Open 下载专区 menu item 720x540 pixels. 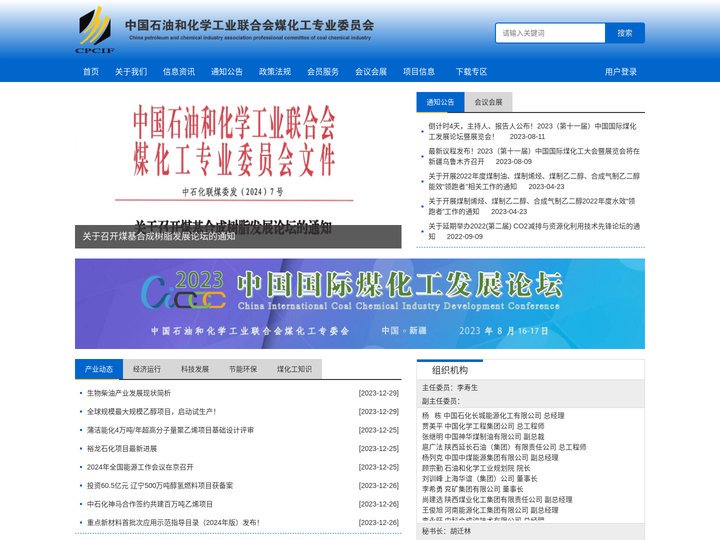(x=471, y=72)
